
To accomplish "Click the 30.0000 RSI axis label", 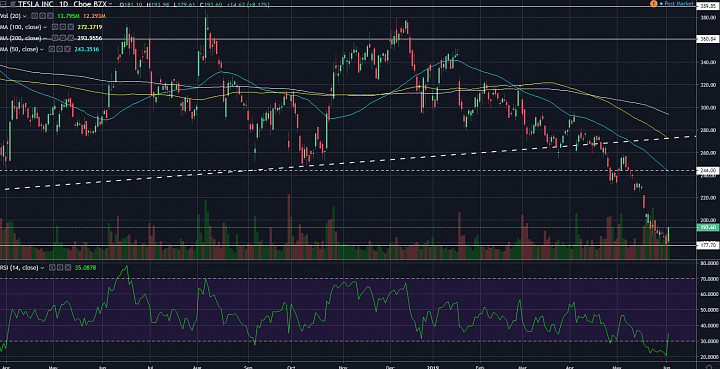I will (709, 341).
